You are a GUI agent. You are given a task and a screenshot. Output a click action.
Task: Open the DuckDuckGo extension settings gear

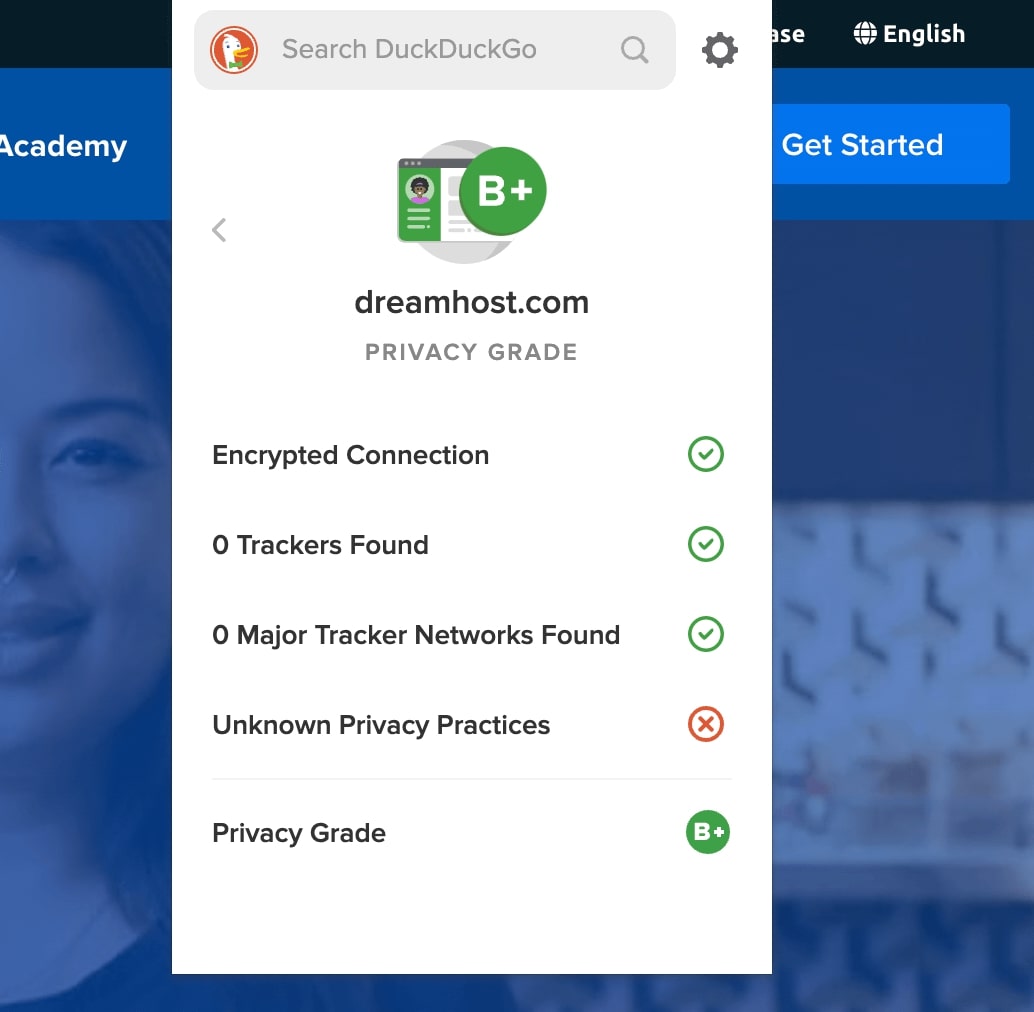pyautogui.click(x=719, y=49)
